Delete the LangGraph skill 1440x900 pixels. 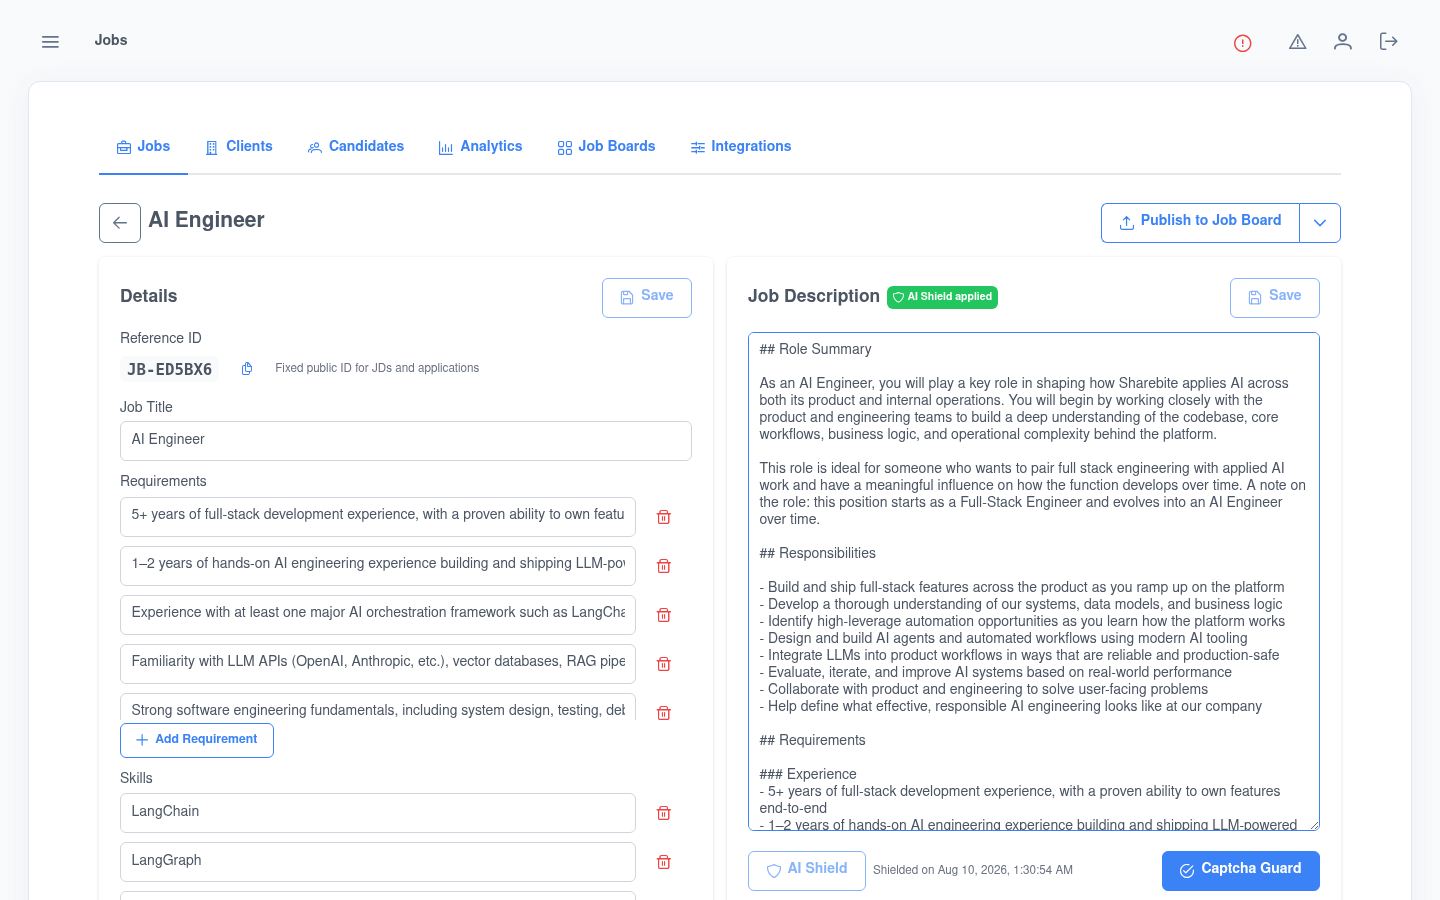pos(664,862)
